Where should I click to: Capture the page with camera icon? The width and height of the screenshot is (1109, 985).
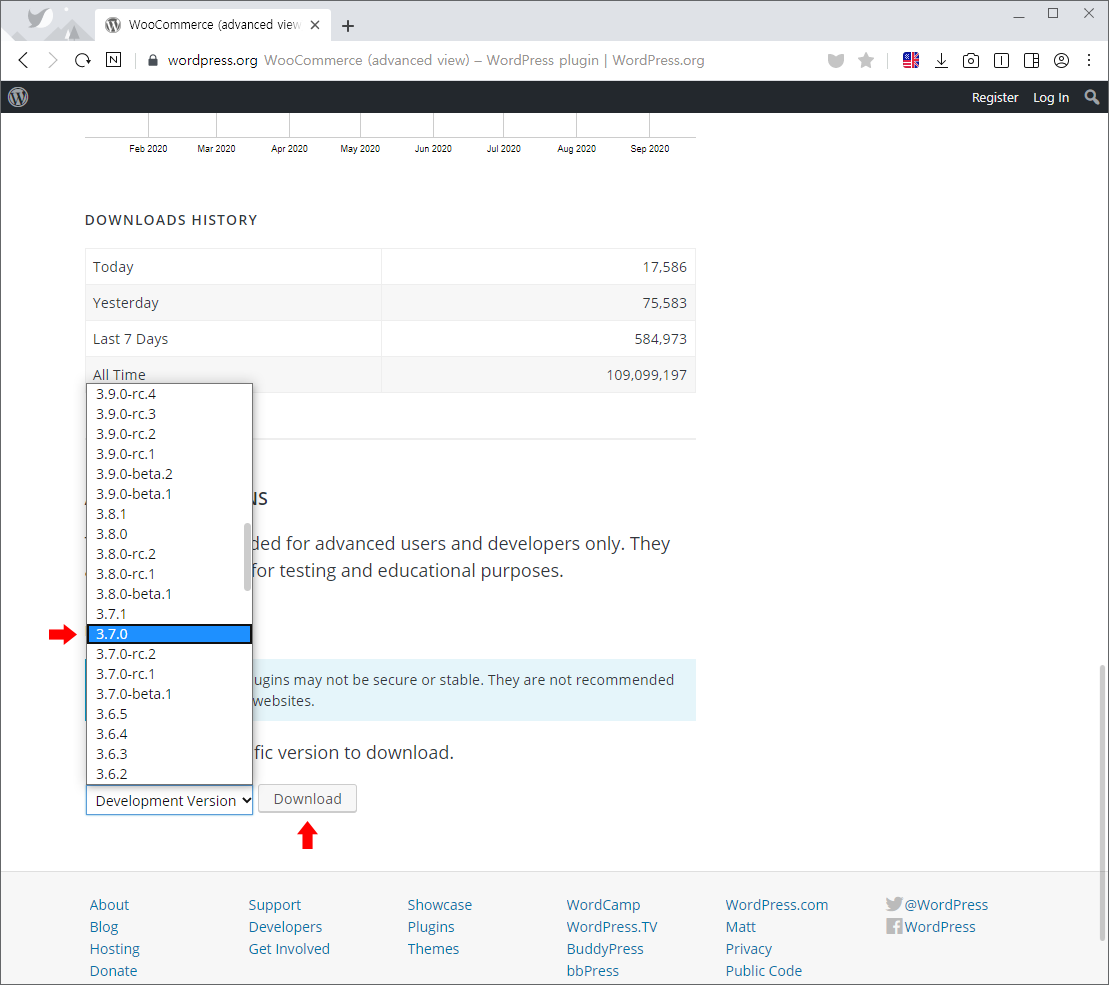click(971, 61)
